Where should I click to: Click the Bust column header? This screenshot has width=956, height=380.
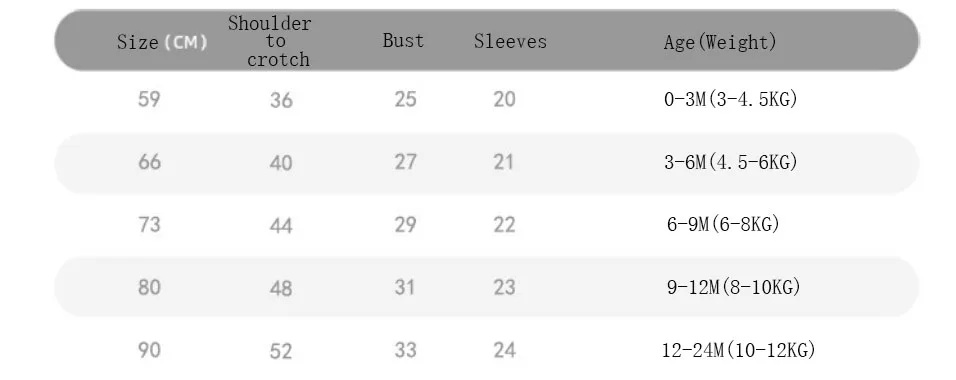(x=403, y=41)
